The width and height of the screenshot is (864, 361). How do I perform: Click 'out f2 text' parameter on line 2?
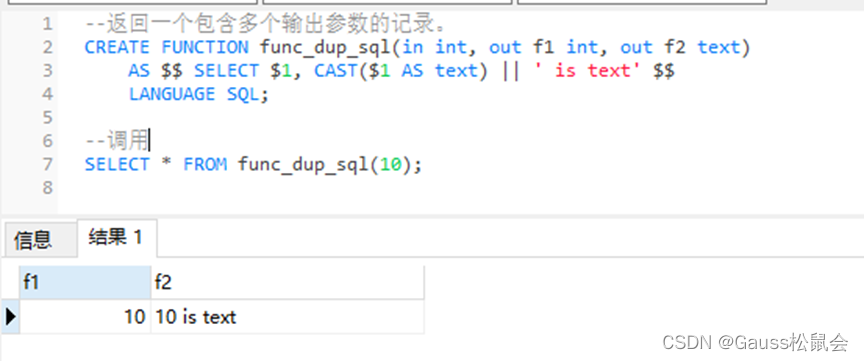pos(680,47)
